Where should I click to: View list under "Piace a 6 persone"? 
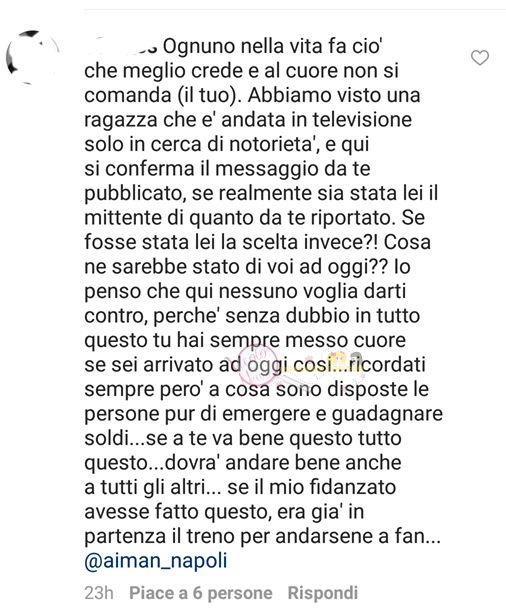click(x=201, y=593)
